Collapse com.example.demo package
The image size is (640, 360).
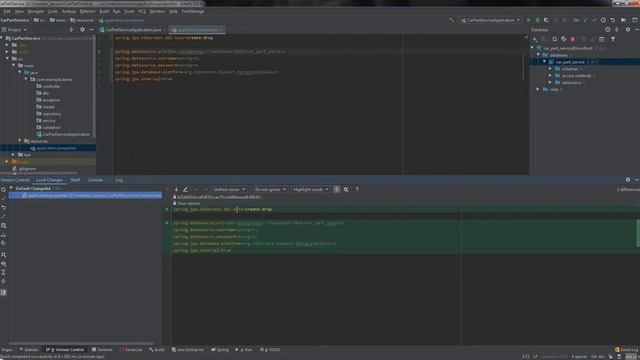(27, 79)
